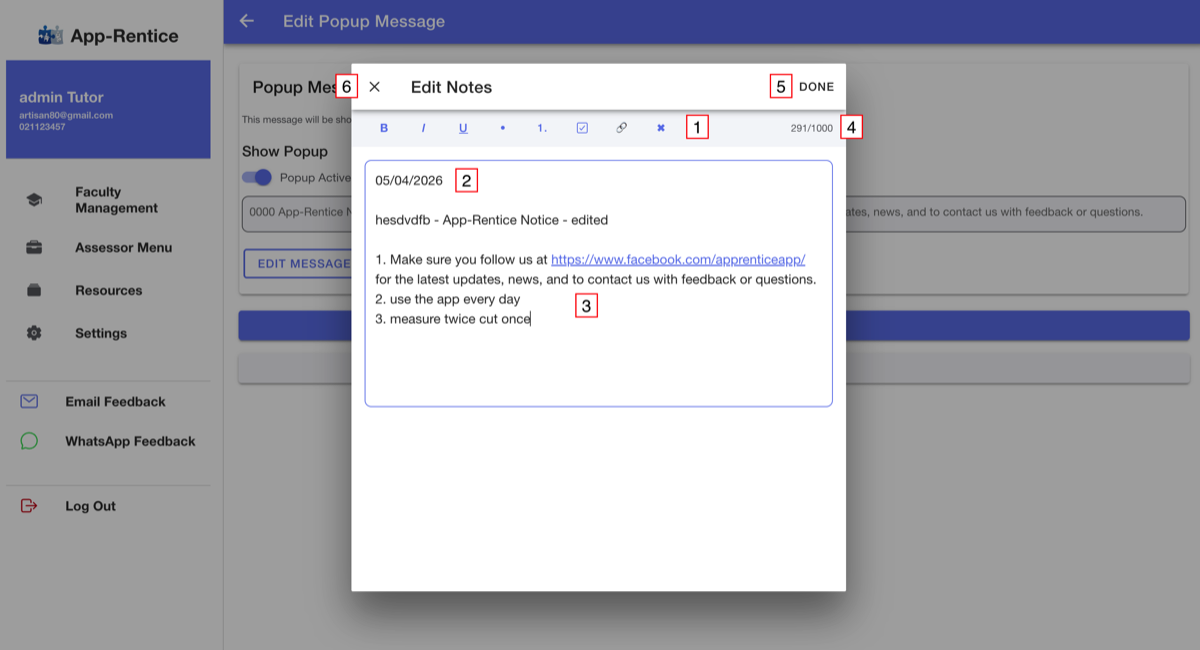Save notes with the DONE button
Screen dimensions: 1200x650
click(x=816, y=87)
